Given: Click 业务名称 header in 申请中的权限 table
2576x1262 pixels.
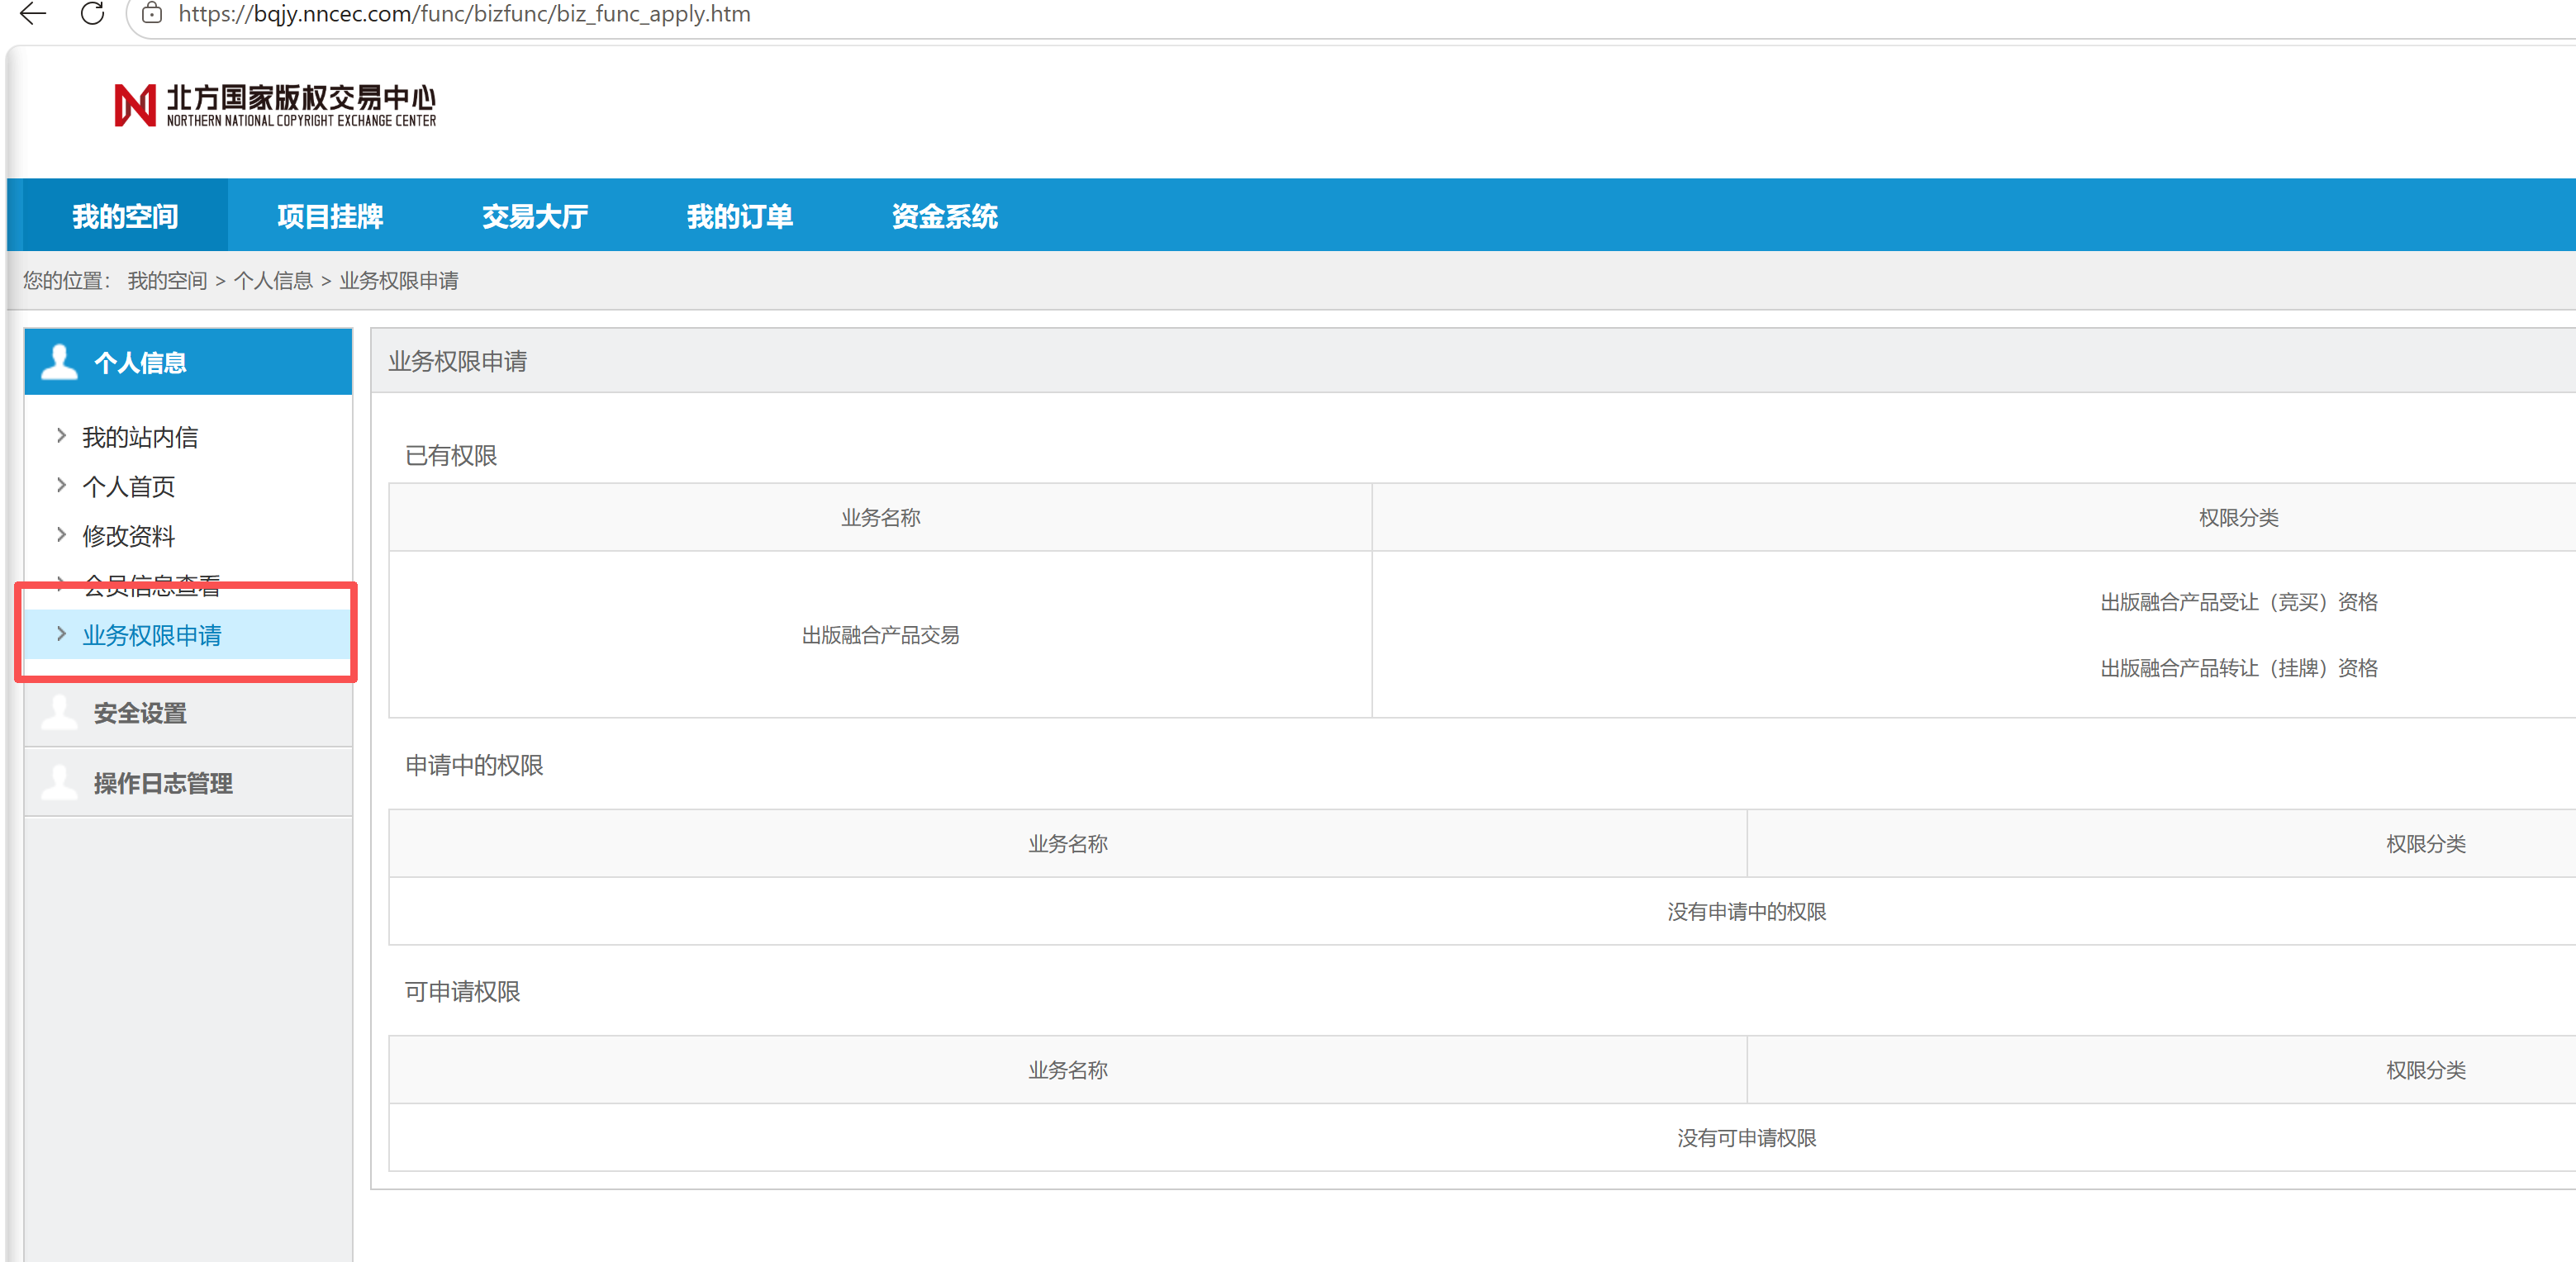Looking at the screenshot, I should tap(1068, 844).
